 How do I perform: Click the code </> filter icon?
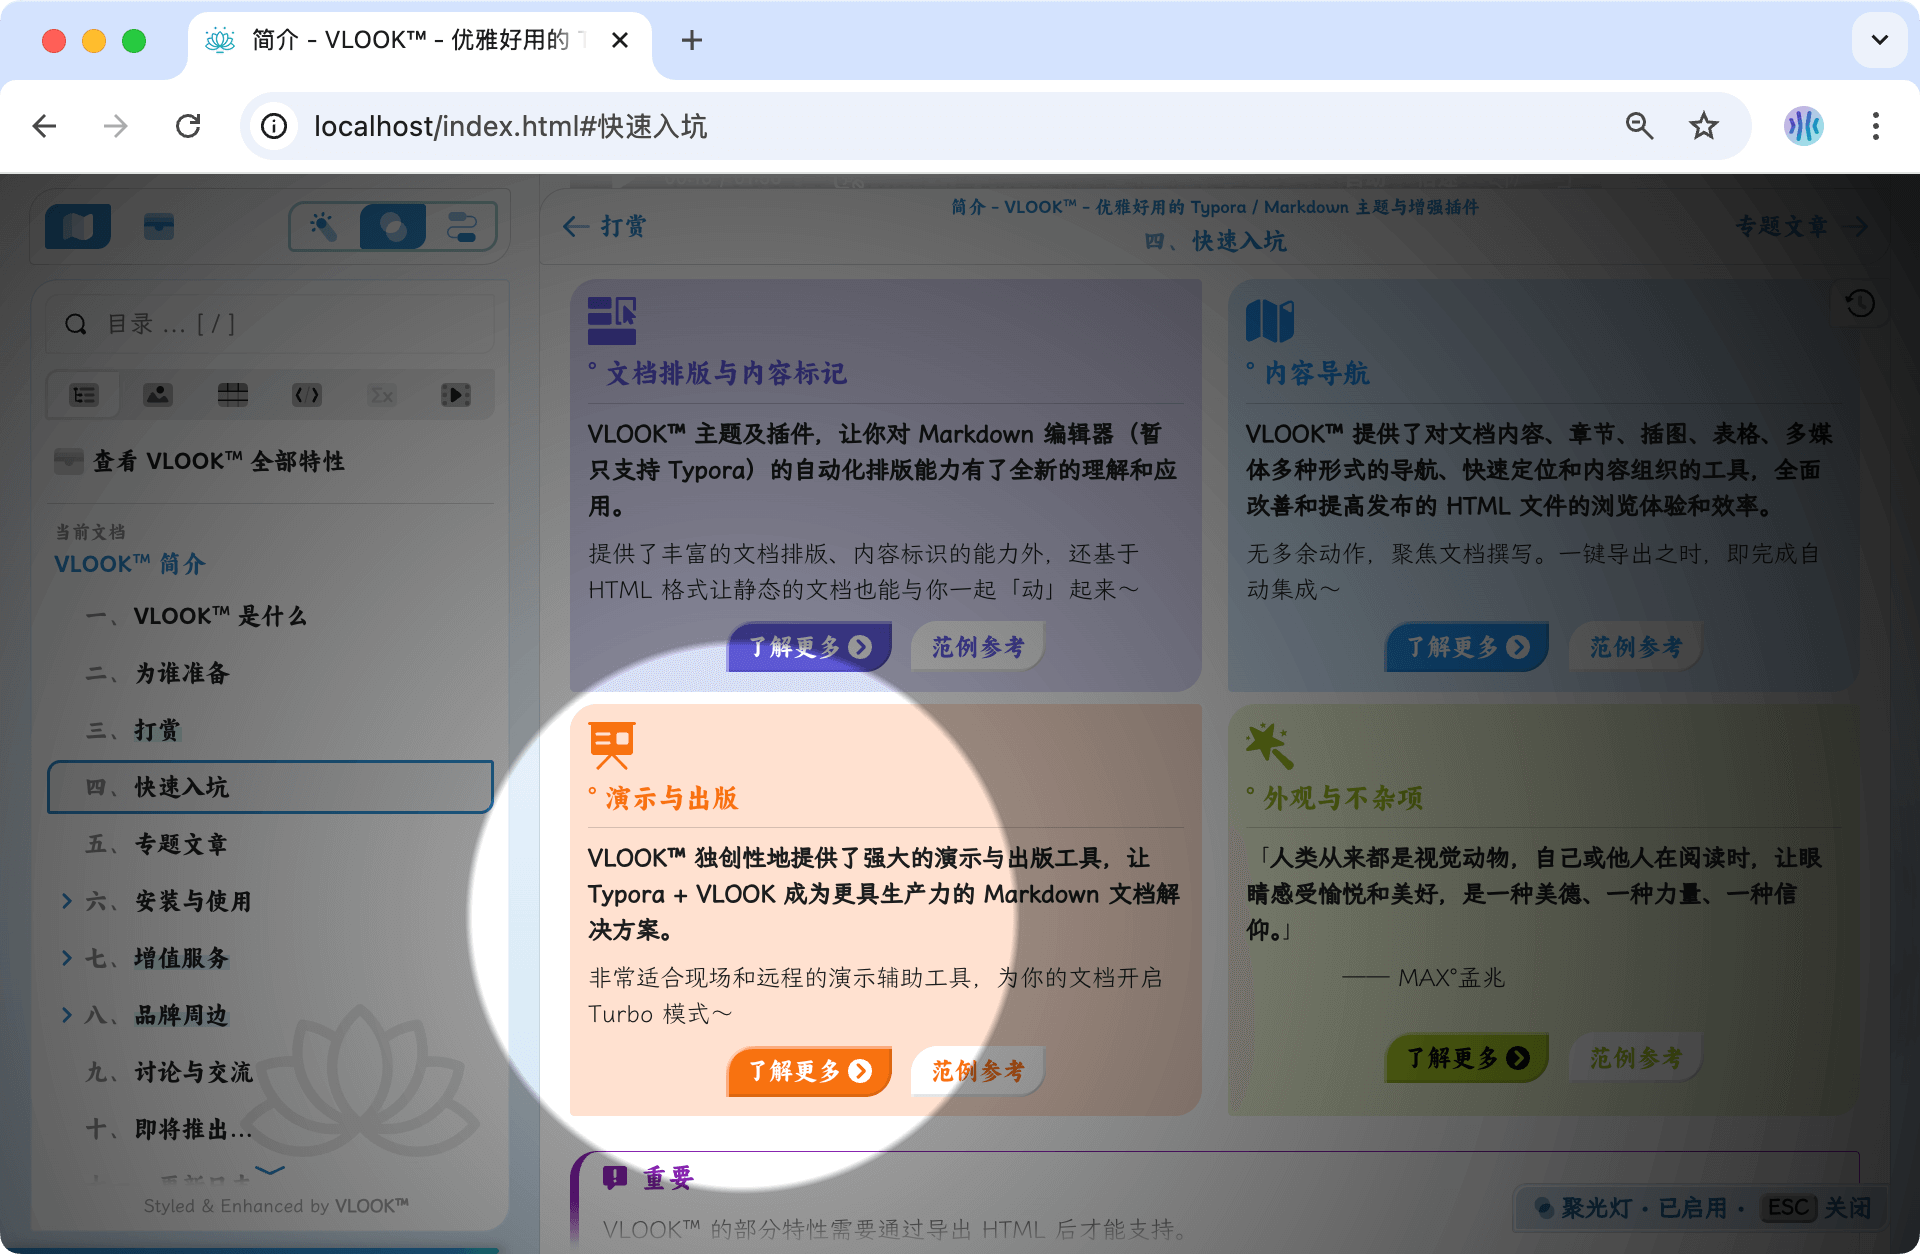(307, 394)
